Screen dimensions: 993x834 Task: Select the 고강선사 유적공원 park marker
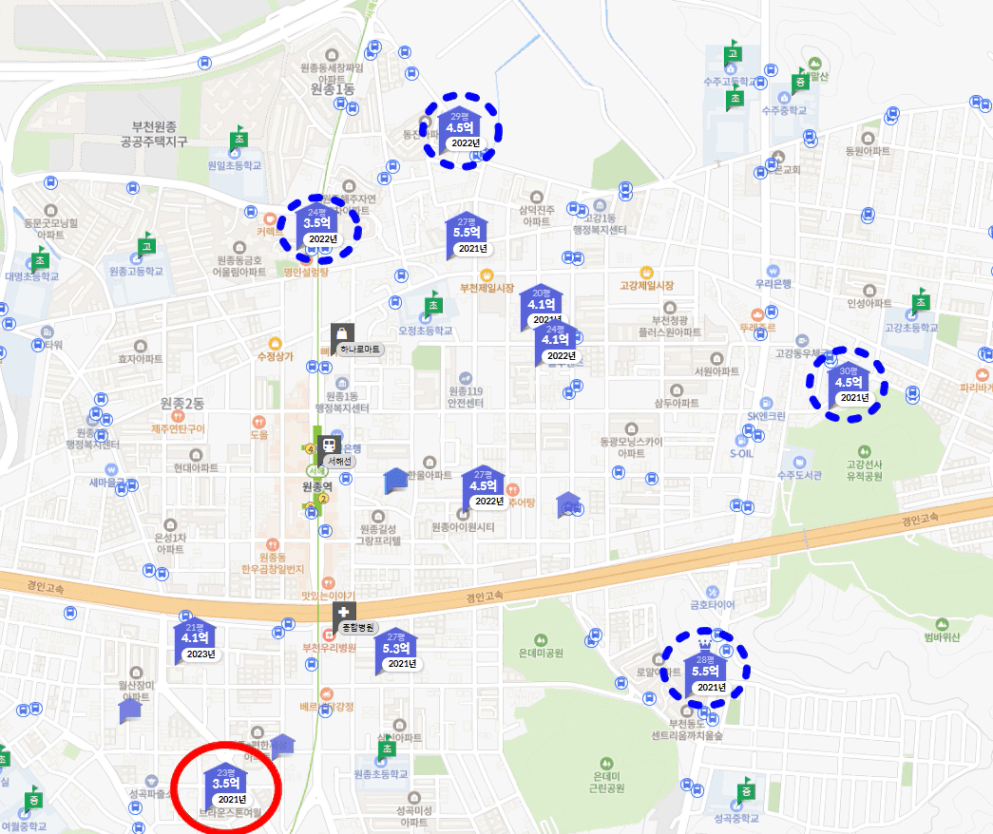[x=864, y=452]
